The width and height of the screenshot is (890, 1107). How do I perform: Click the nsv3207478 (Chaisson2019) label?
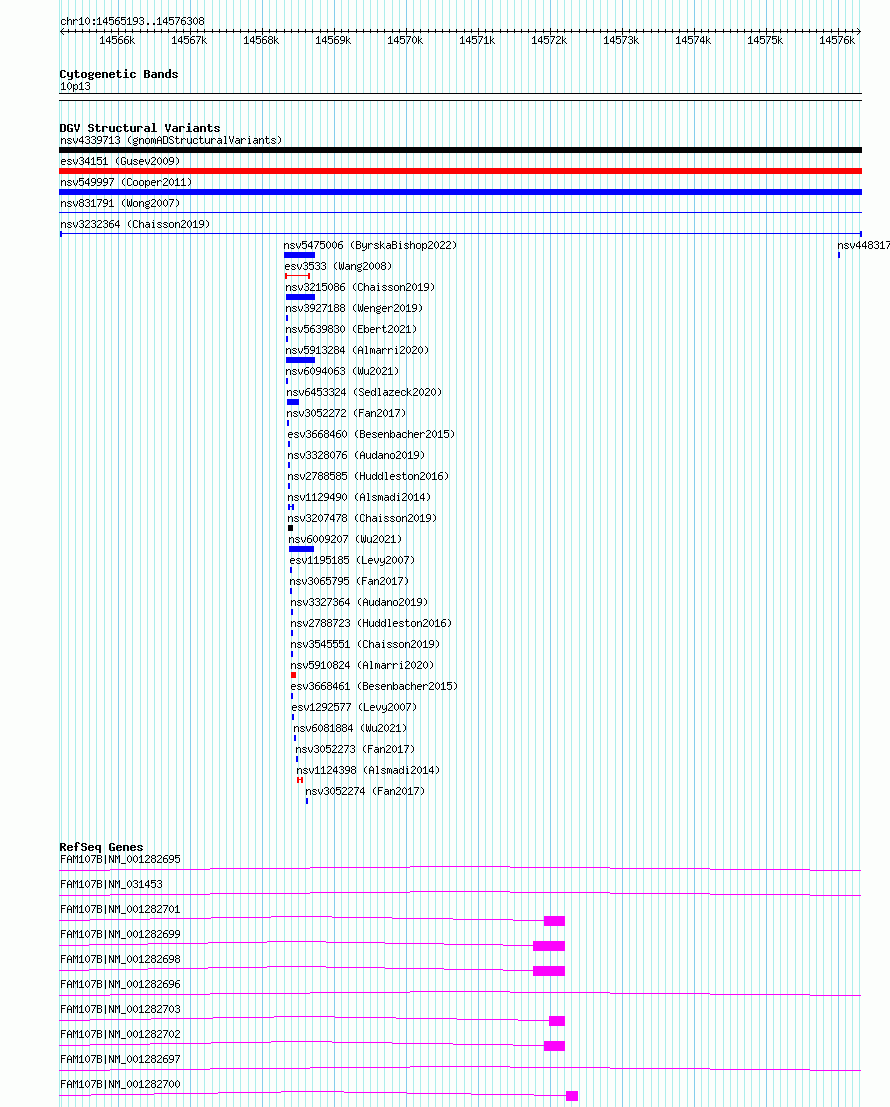point(362,518)
